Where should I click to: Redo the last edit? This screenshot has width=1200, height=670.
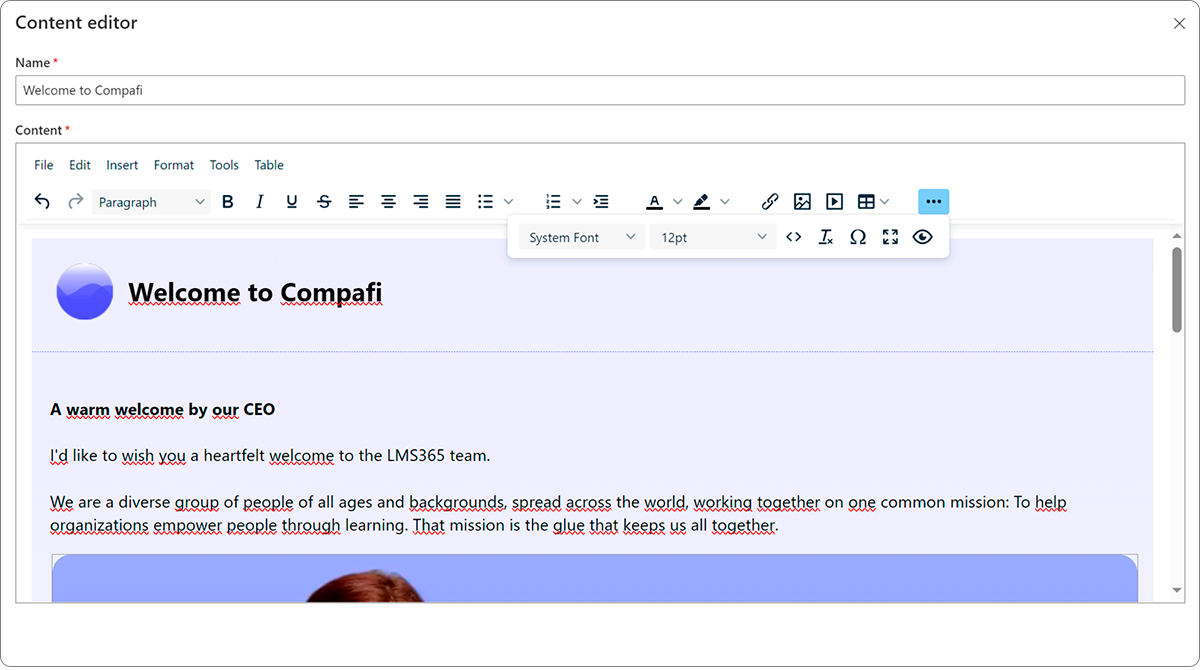[x=75, y=202]
